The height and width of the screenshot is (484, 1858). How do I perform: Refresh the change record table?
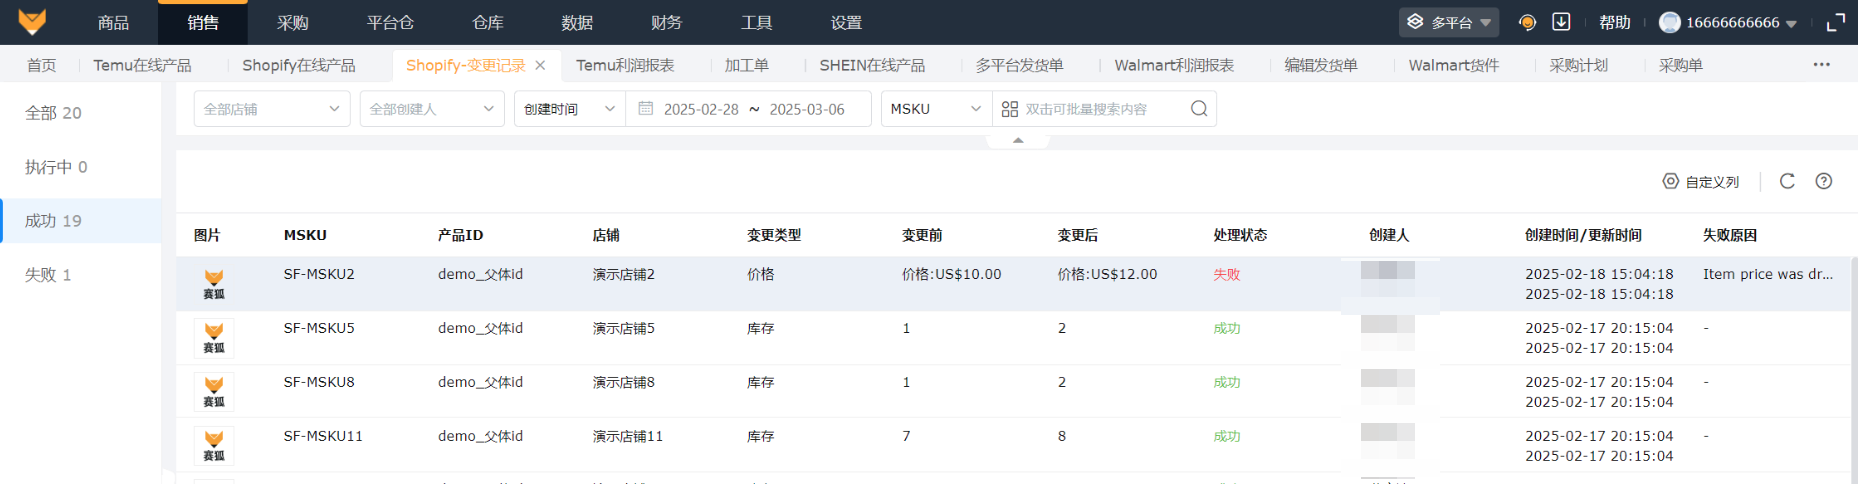(x=1787, y=181)
